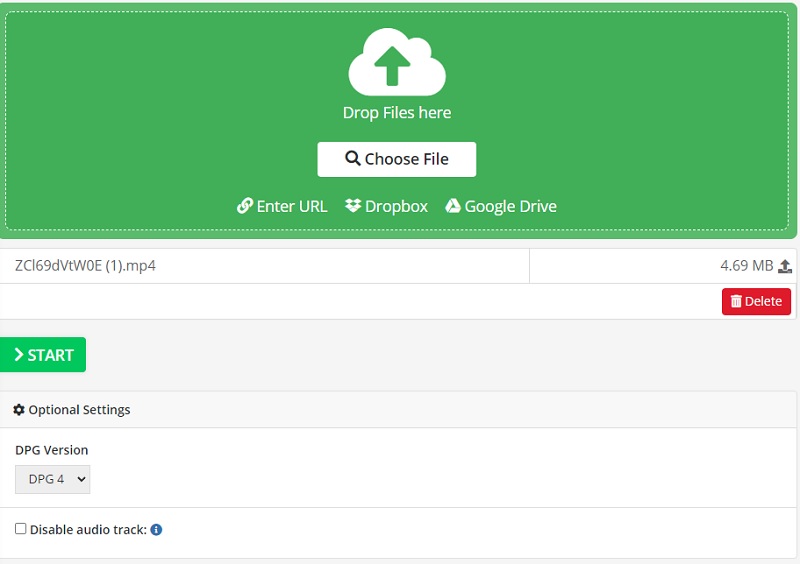This screenshot has width=800, height=564.
Task: Select the Google Drive text link
Action: pos(510,206)
